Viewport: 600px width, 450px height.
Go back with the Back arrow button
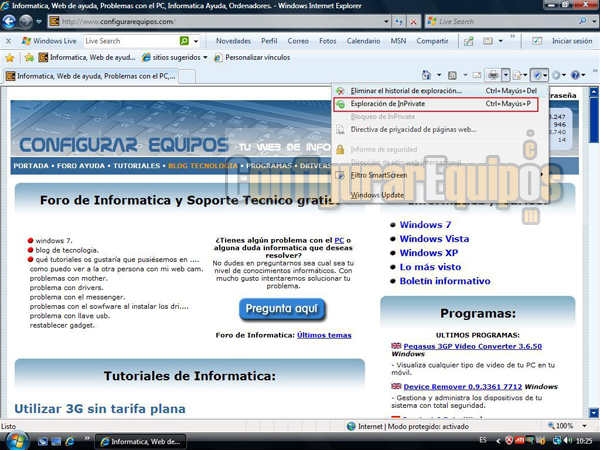(9, 21)
